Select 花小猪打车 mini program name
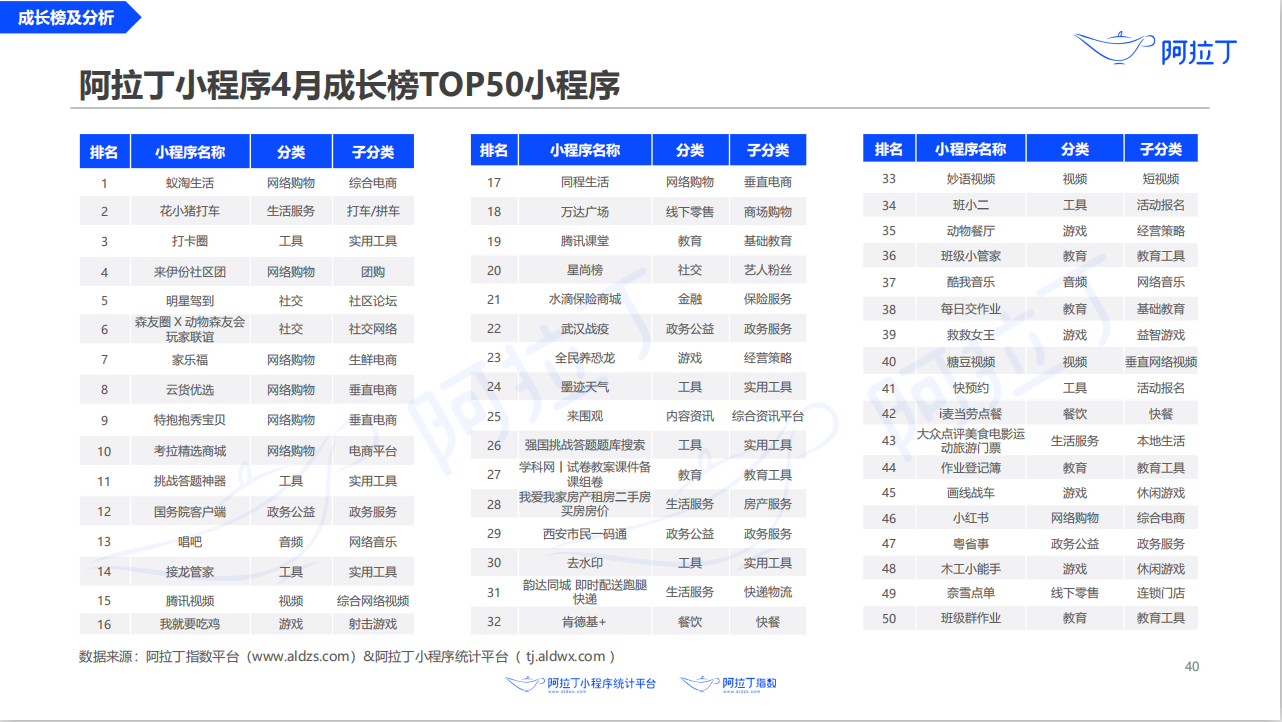Image resolution: width=1282 pixels, height=722 pixels. point(190,211)
